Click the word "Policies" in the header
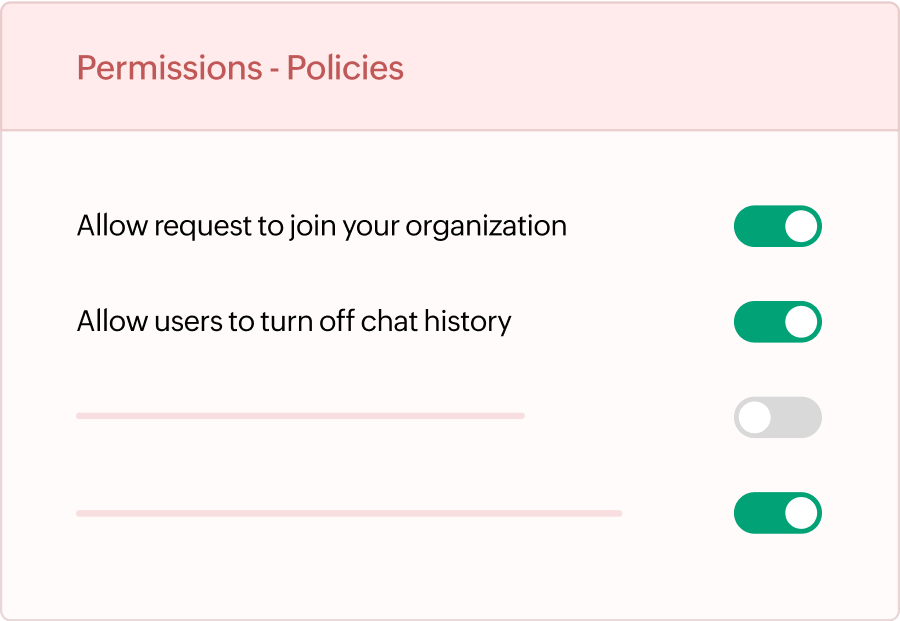 point(345,68)
